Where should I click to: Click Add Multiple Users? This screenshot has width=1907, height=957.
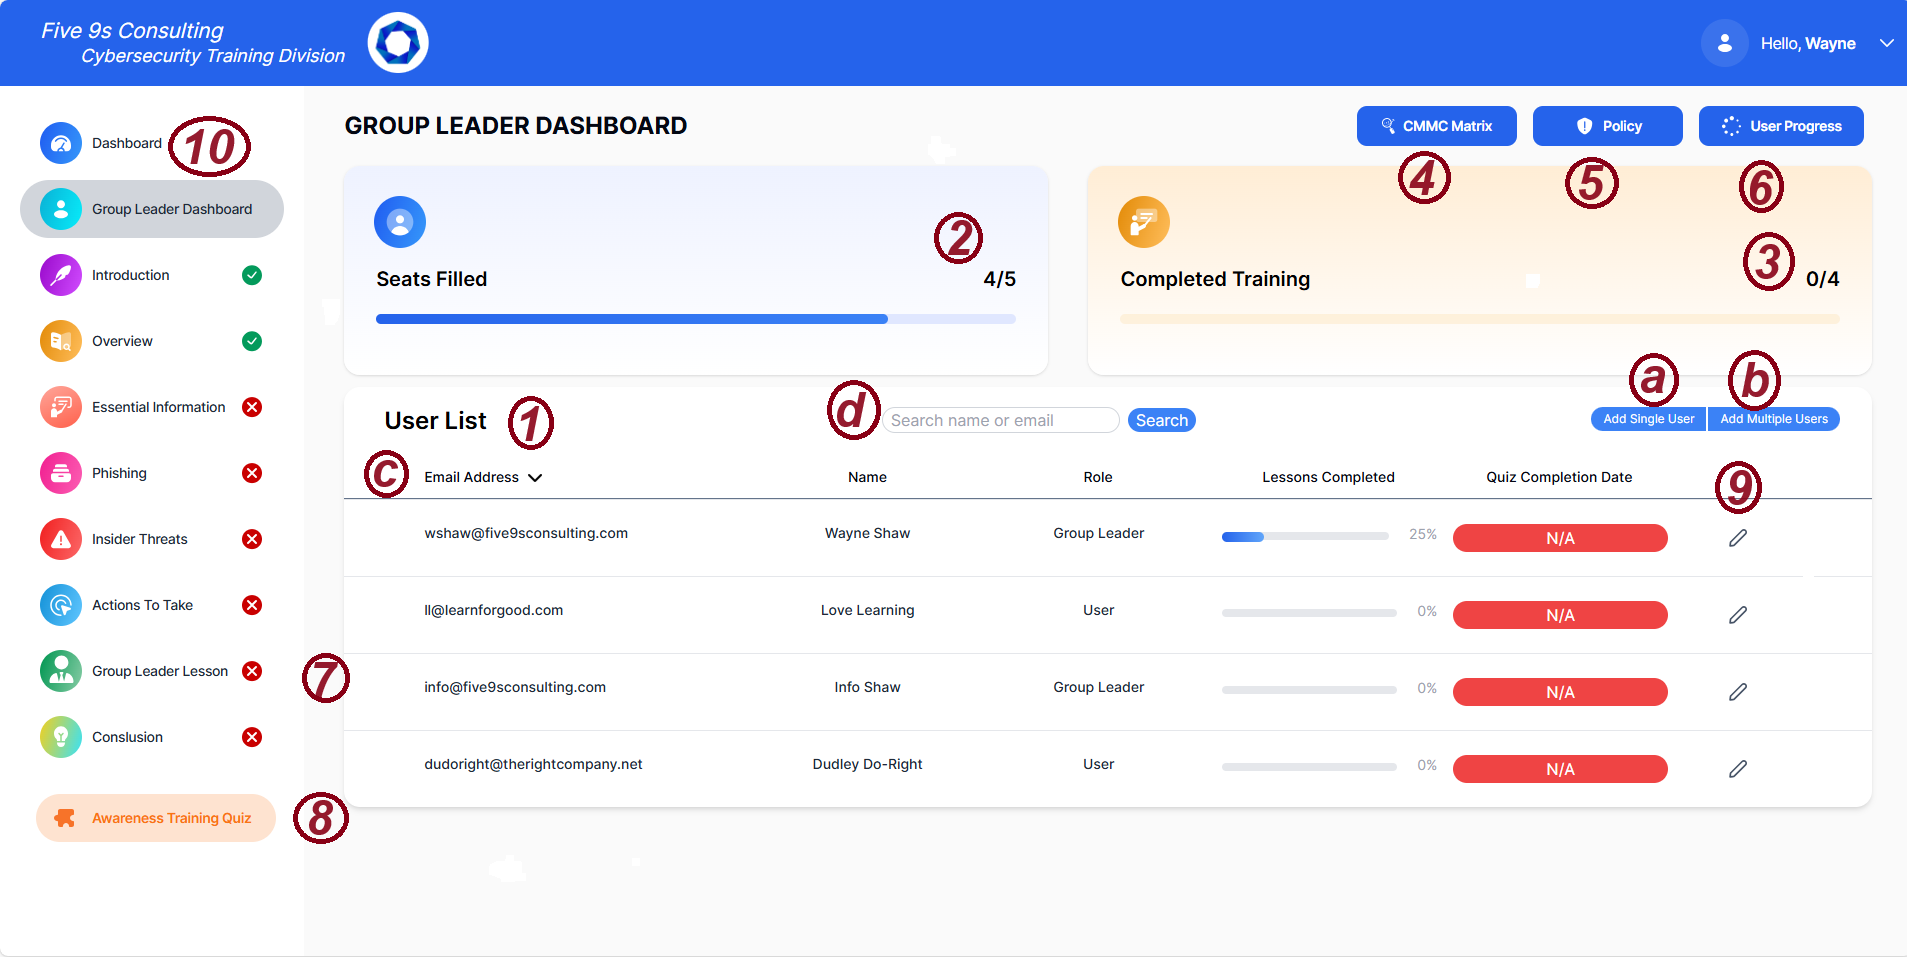[1774, 419]
